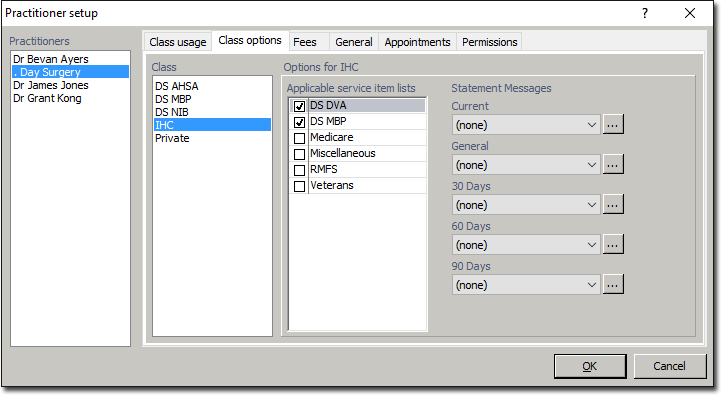Expand the 60 Days message dropdown
721x395 pixels.
pos(526,245)
